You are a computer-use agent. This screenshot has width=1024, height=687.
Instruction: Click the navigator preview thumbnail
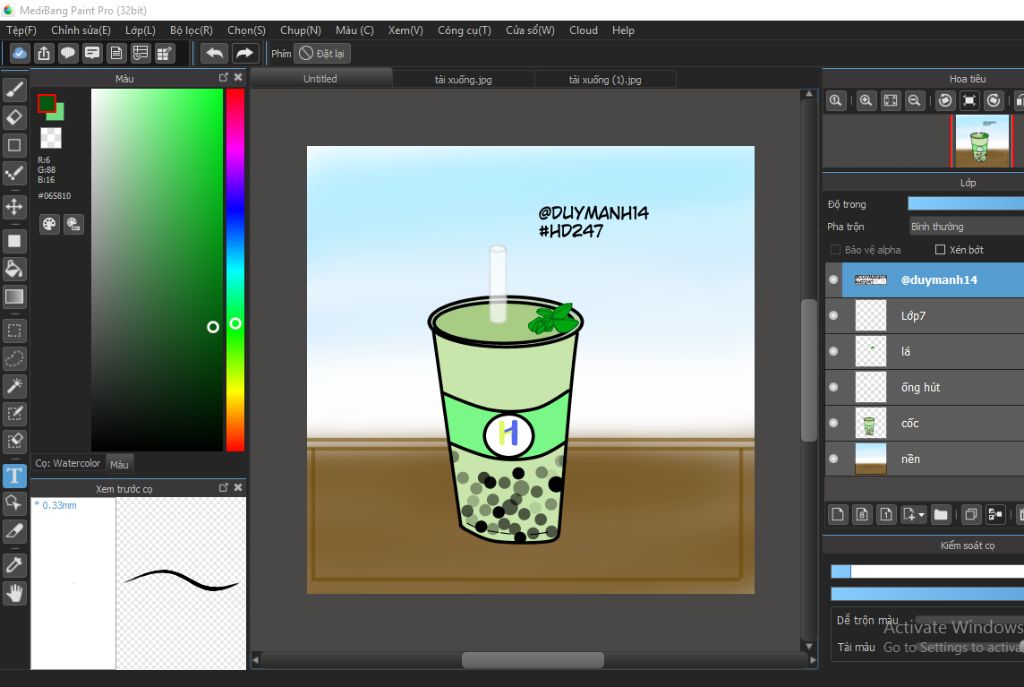coord(982,141)
